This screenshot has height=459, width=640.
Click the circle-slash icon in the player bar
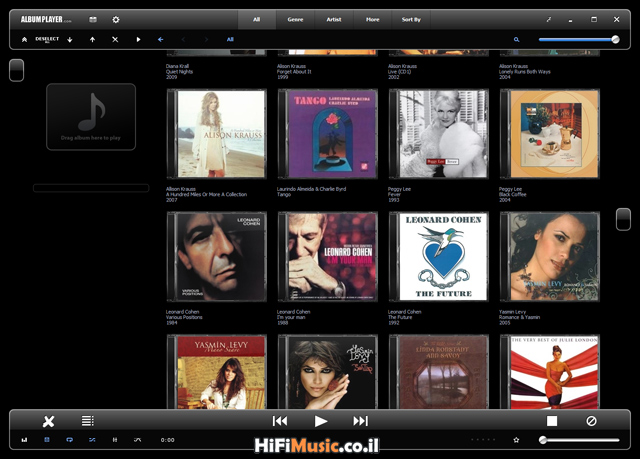click(x=591, y=421)
